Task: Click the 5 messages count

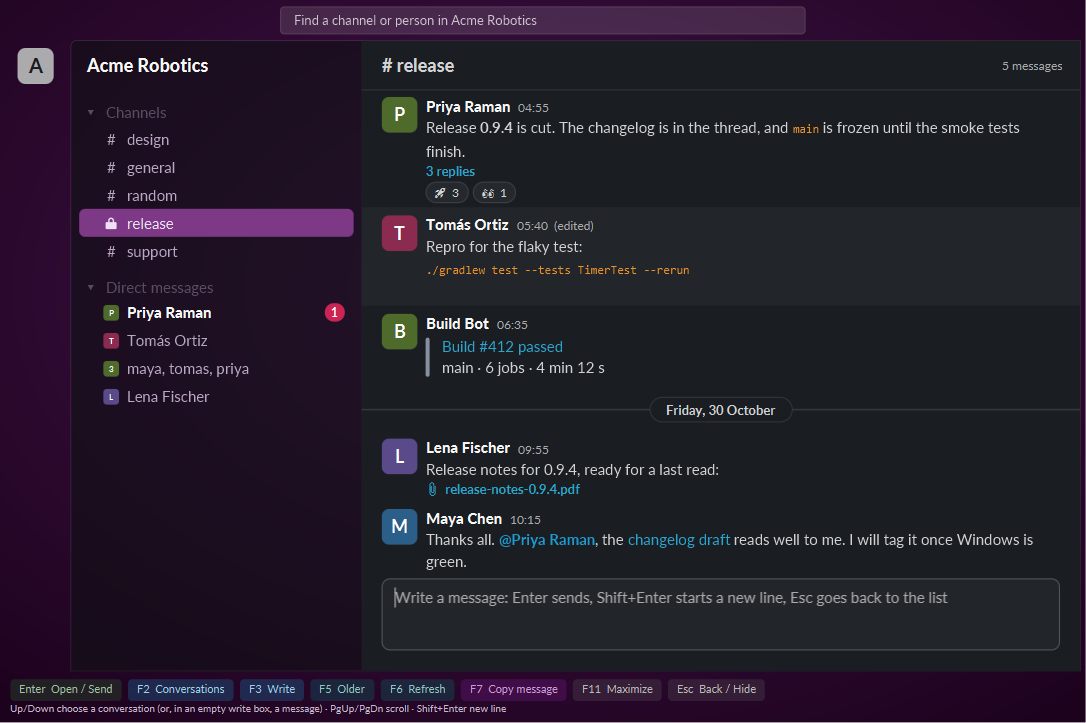Action: click(x=1032, y=66)
